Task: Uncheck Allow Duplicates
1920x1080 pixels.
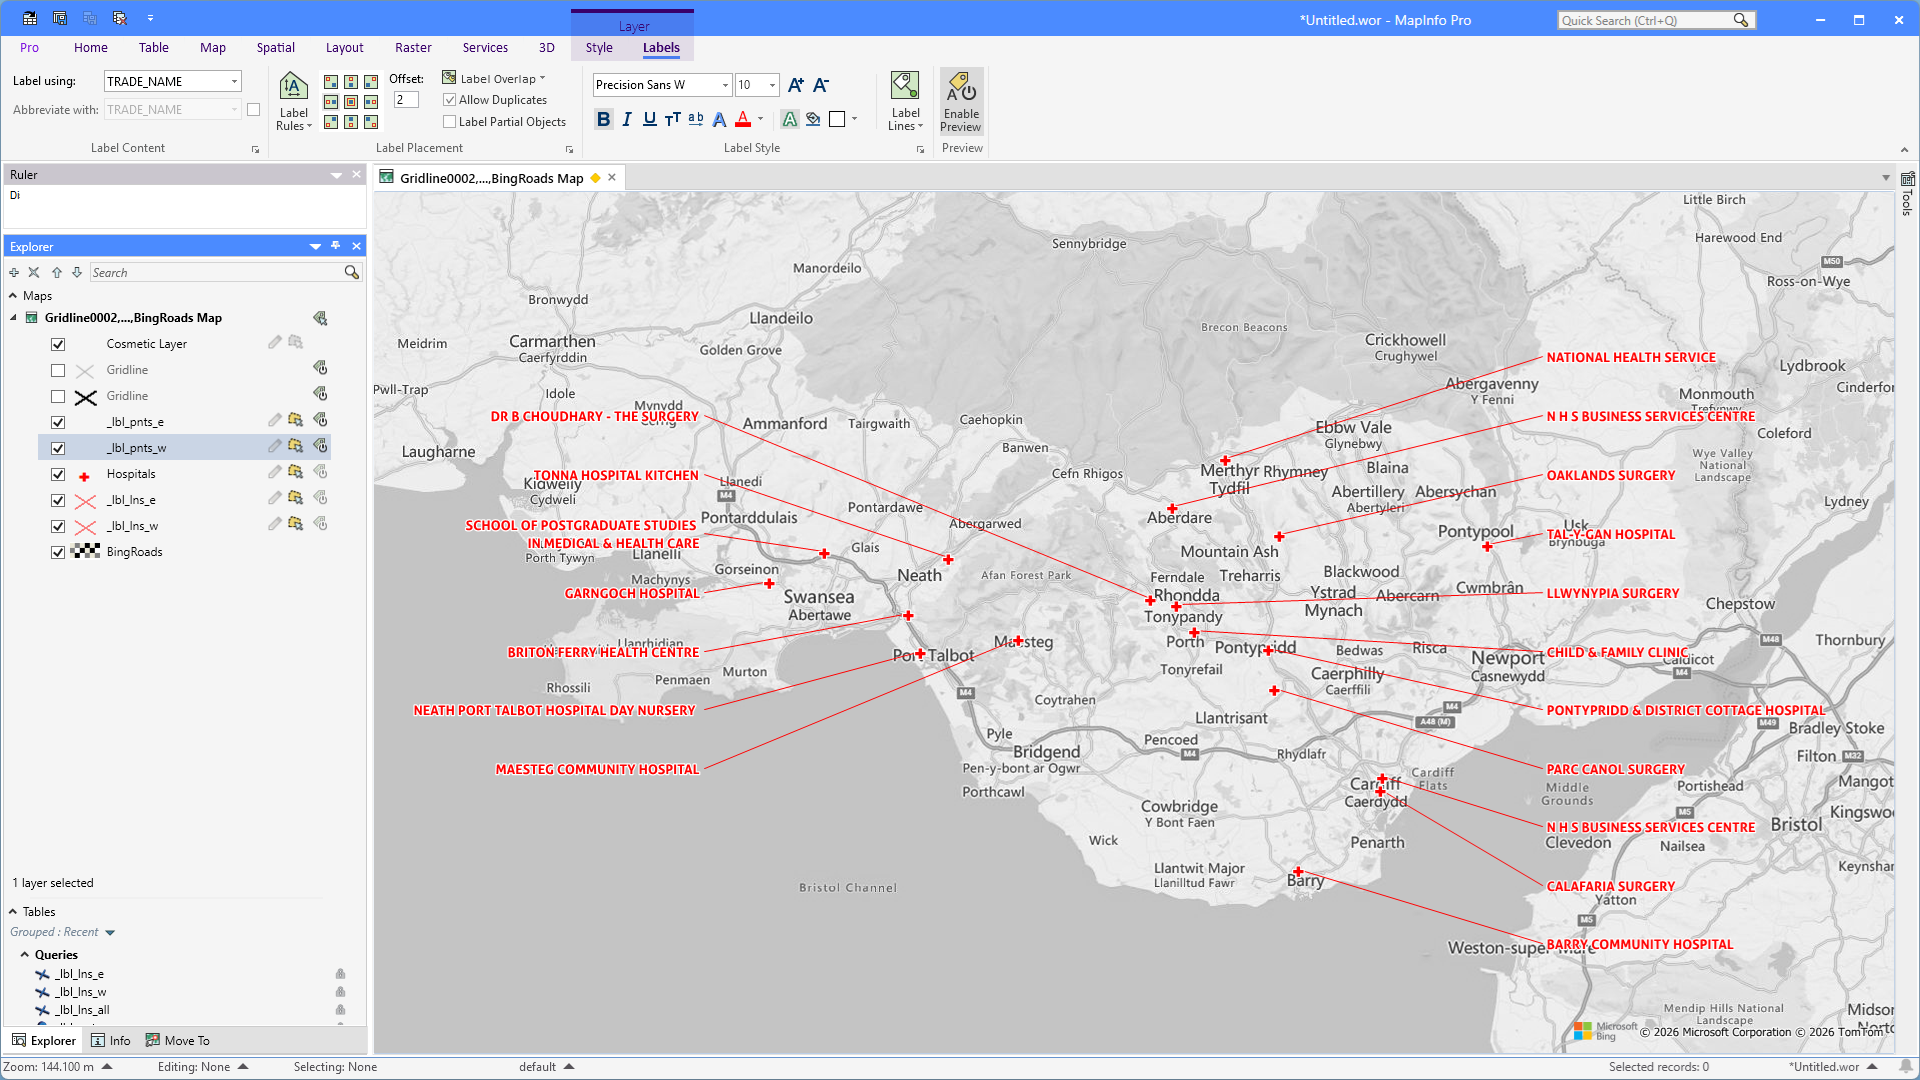Action: (x=450, y=100)
